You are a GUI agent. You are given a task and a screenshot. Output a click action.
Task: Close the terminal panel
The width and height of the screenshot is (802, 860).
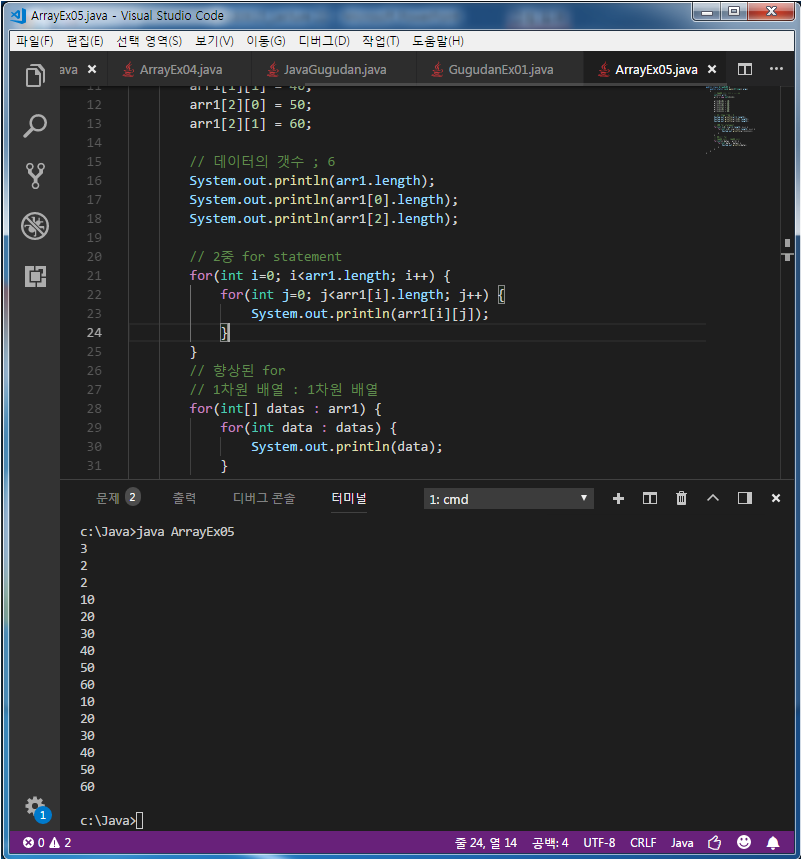[x=776, y=498]
